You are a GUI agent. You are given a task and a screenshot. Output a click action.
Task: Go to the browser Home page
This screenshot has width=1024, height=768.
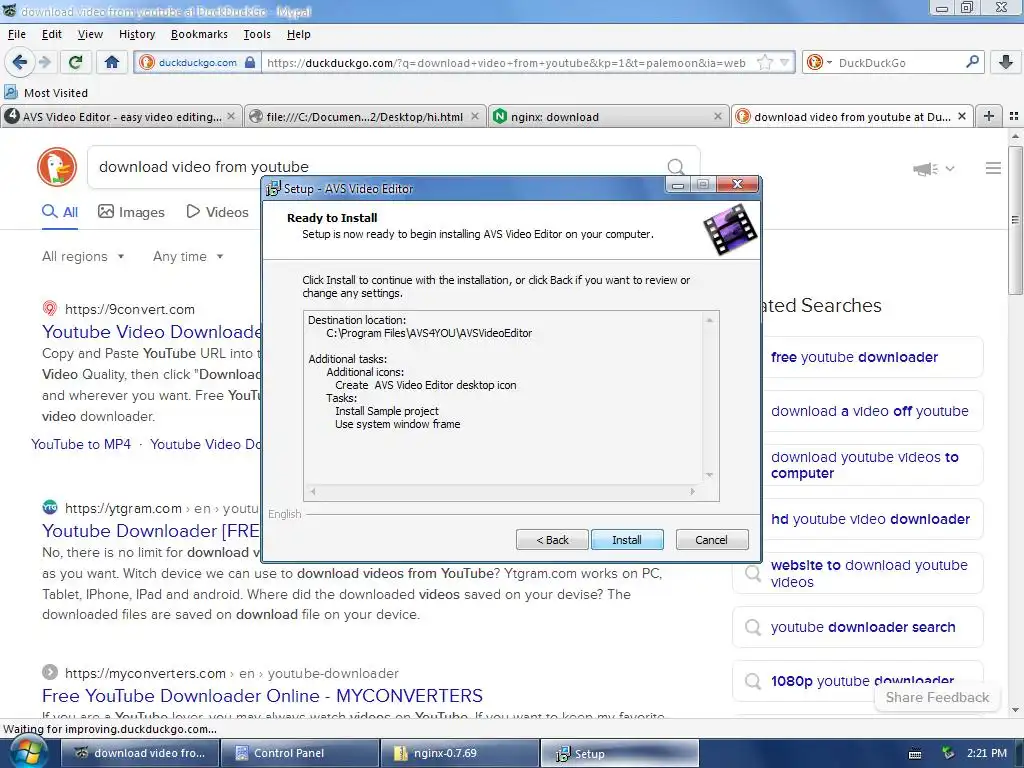coord(112,62)
